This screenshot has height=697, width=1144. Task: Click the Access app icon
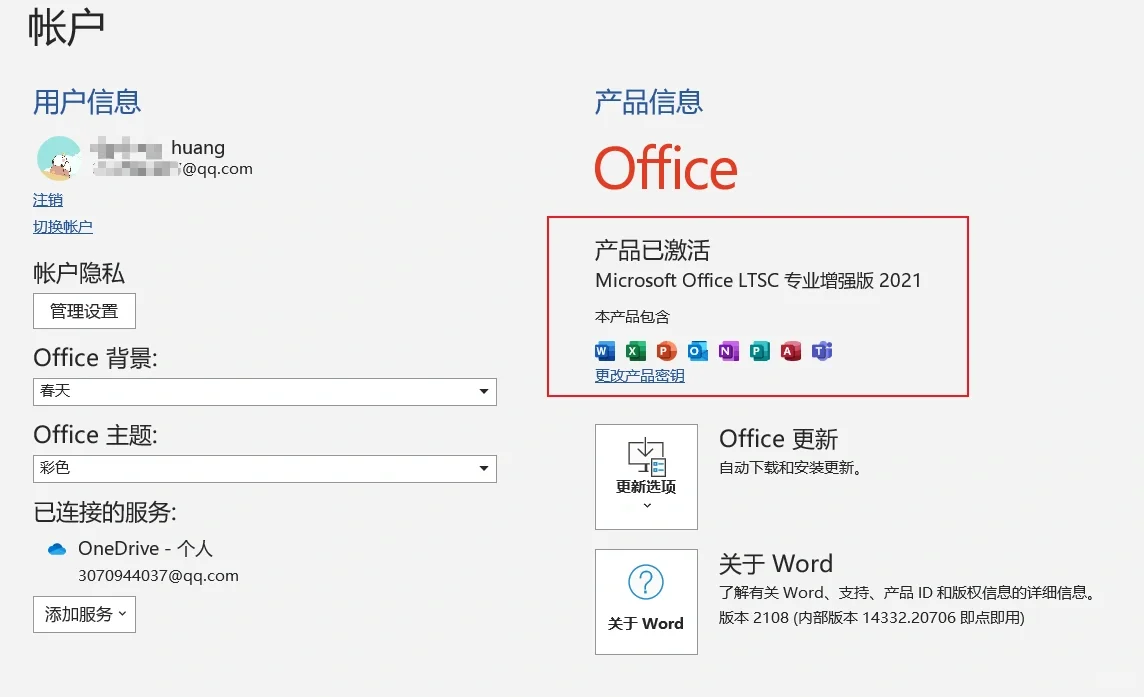[790, 352]
